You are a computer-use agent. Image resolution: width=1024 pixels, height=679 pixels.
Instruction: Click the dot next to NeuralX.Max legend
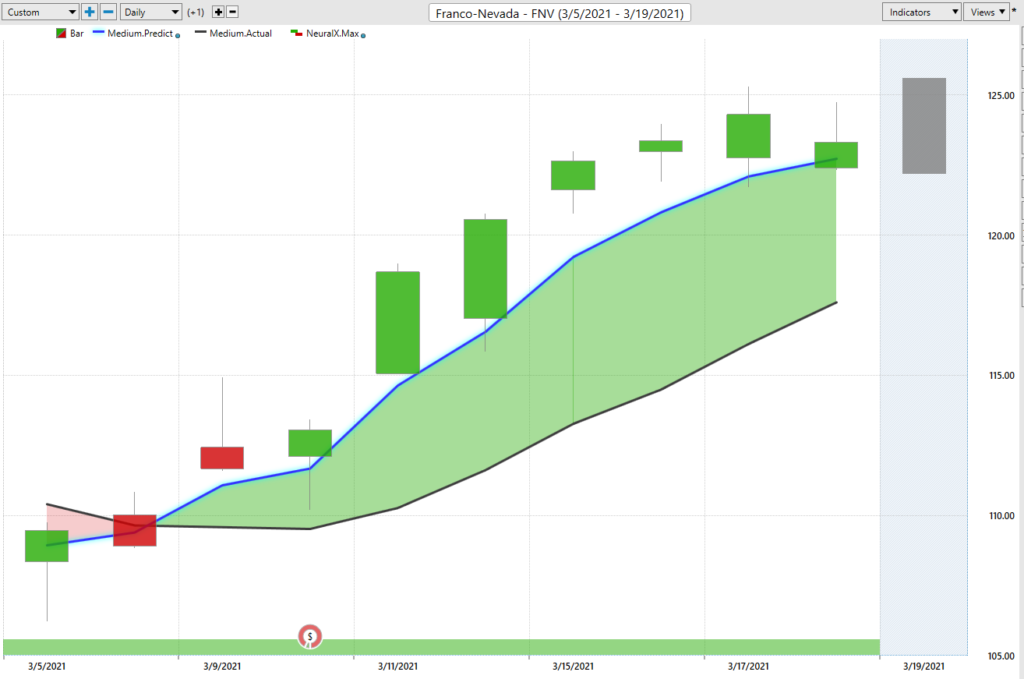pos(363,35)
